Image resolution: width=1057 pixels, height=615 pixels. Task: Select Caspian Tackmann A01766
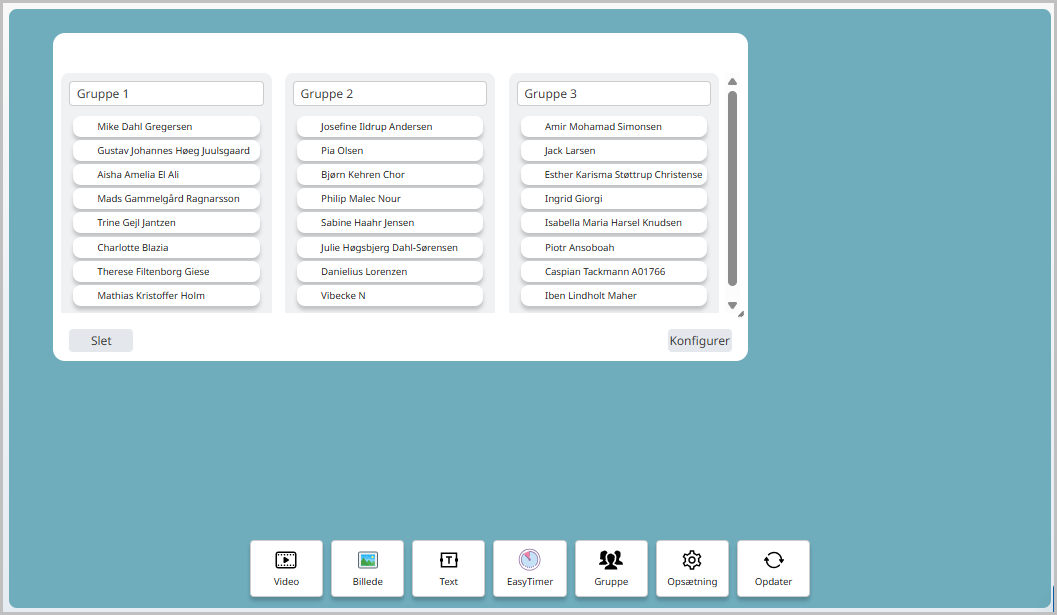614,272
